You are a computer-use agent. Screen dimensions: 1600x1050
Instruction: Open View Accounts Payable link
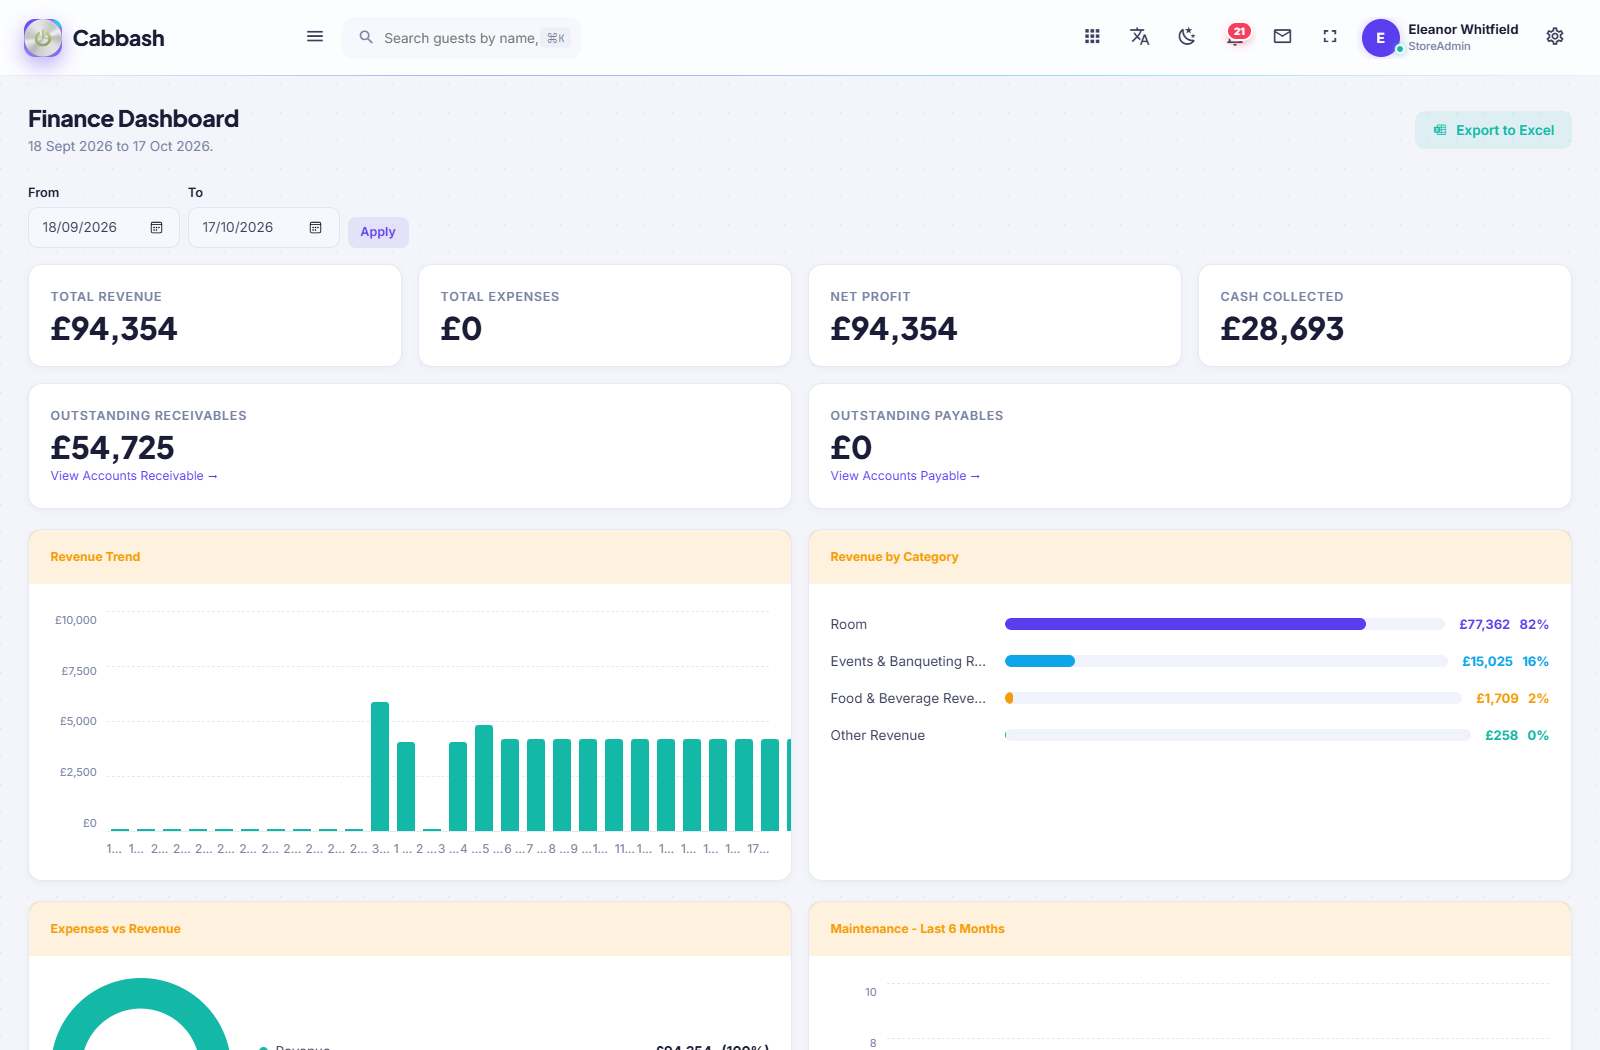click(905, 476)
